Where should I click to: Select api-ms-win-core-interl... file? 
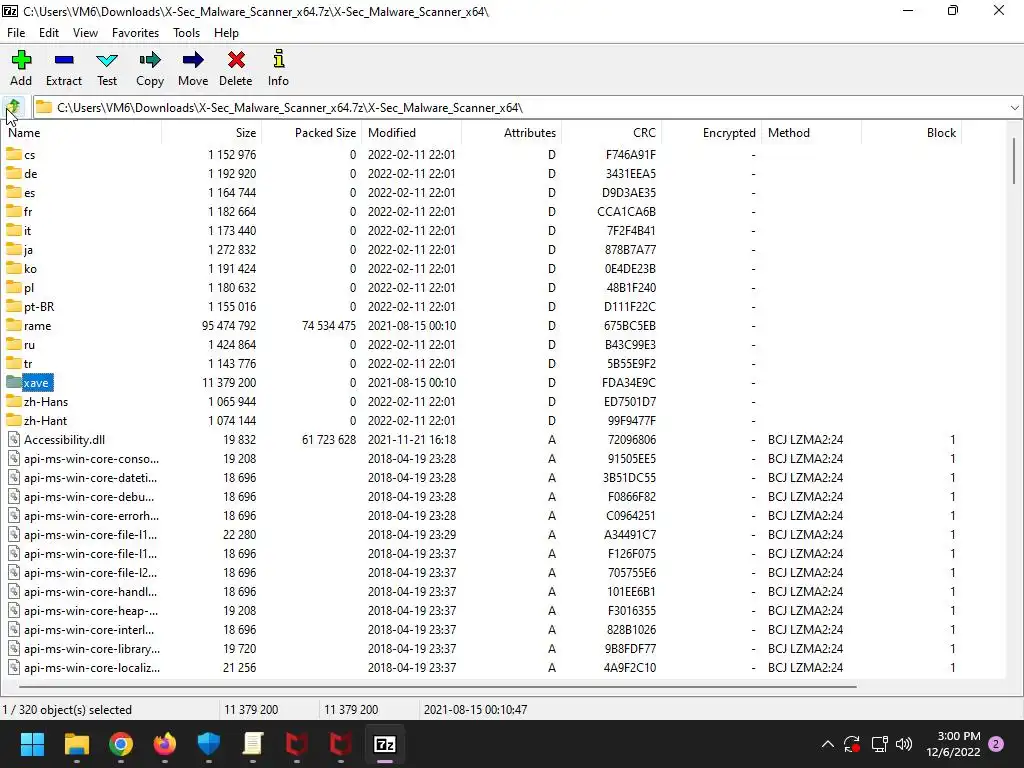[x=89, y=630]
